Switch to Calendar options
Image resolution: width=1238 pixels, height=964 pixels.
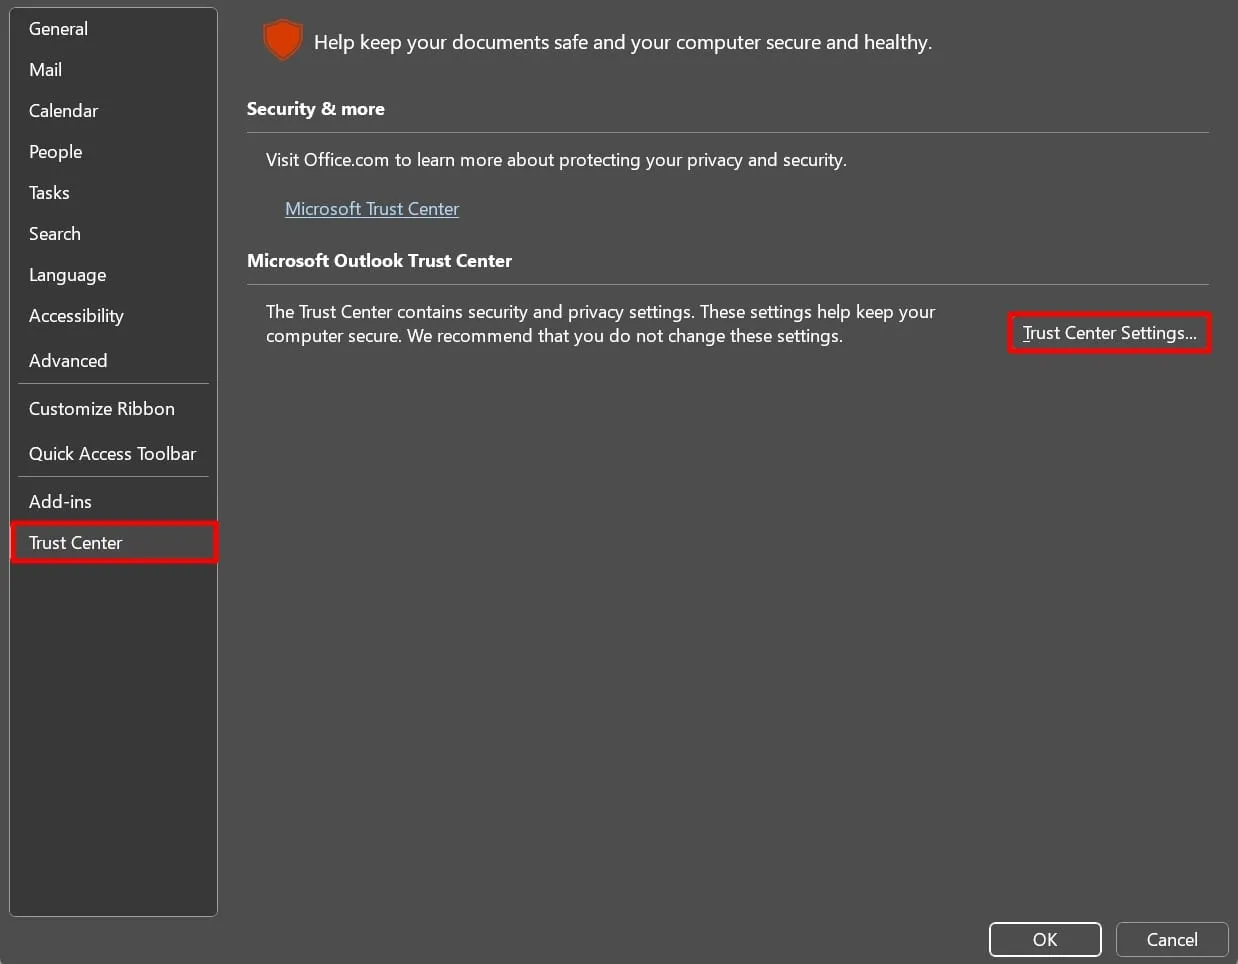(63, 110)
